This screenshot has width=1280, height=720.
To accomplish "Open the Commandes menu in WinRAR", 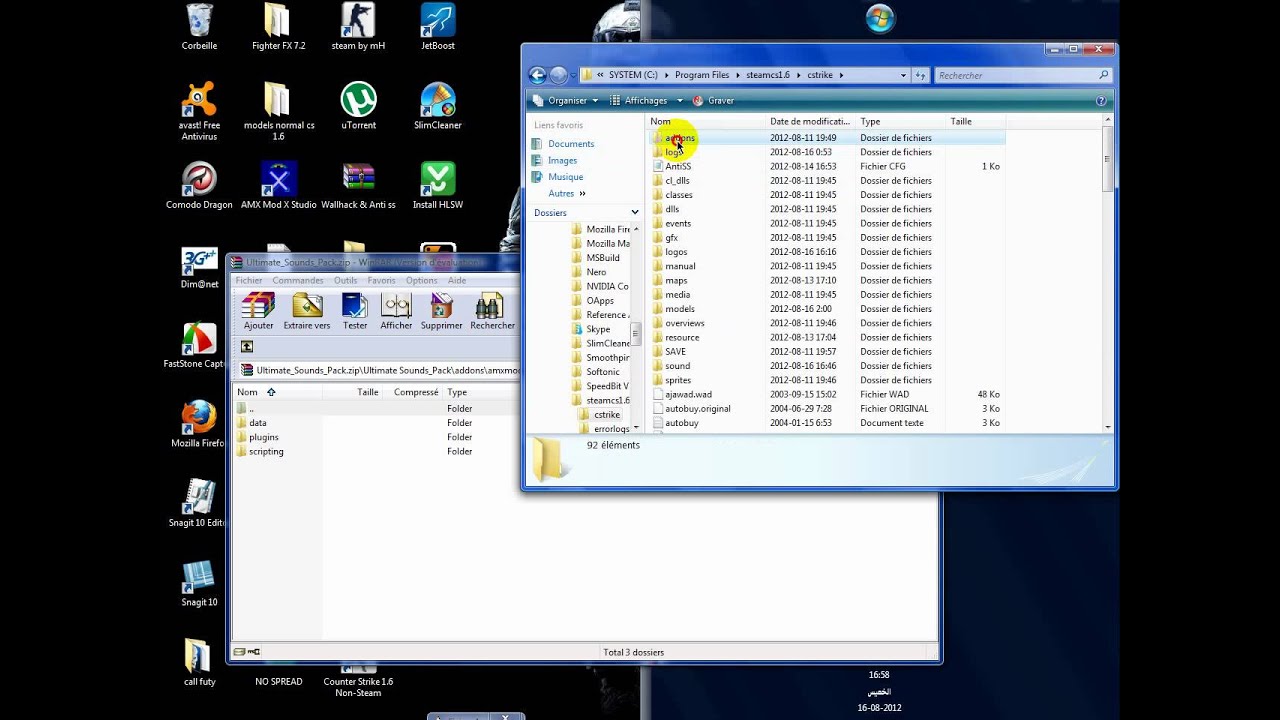I will point(298,281).
